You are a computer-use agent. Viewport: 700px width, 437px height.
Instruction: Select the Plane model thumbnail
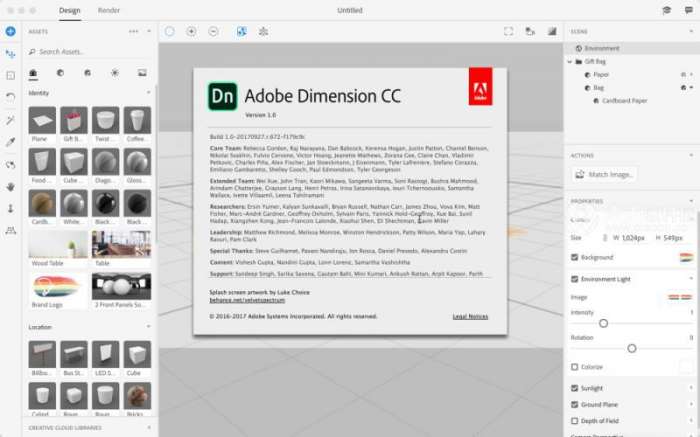point(42,121)
